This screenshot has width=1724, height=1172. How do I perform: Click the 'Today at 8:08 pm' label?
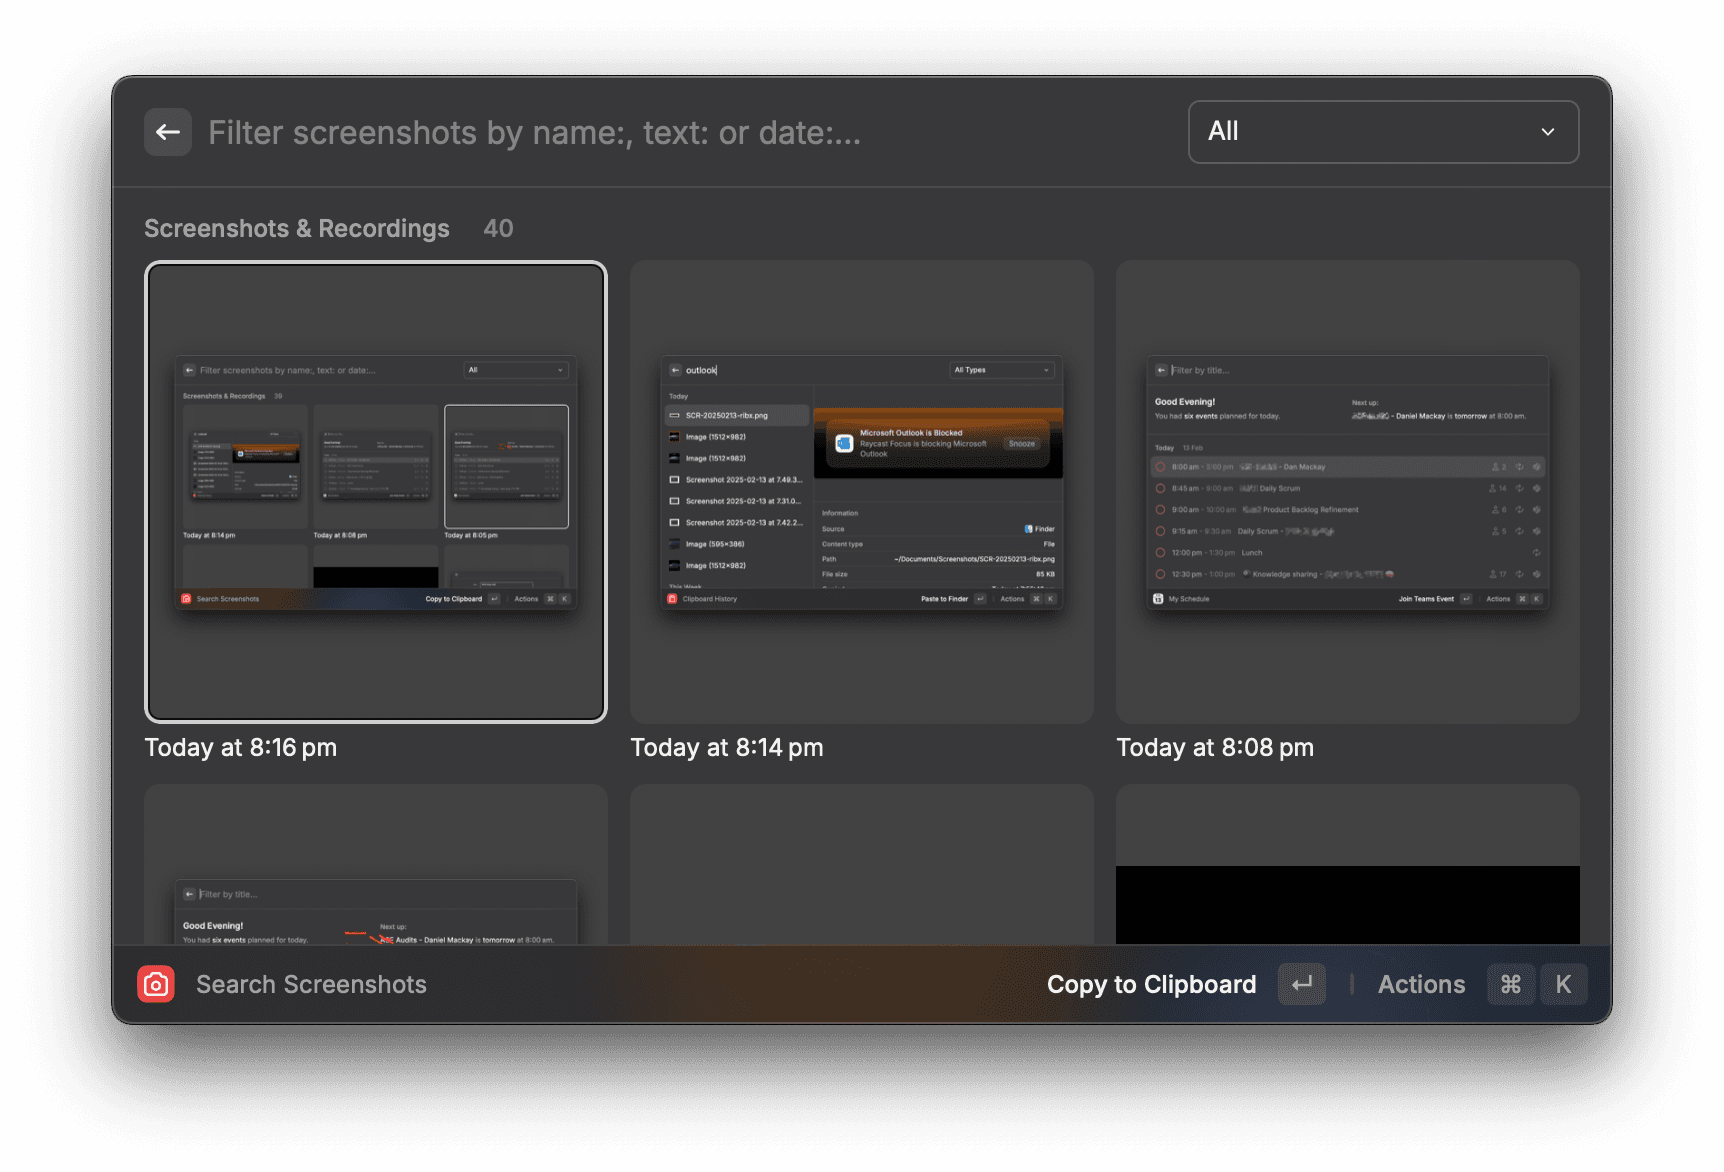[x=1215, y=748]
